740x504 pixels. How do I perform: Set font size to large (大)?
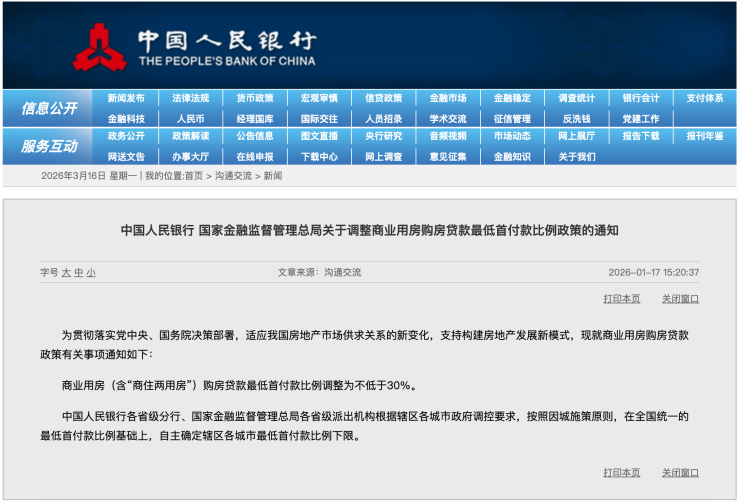point(66,272)
